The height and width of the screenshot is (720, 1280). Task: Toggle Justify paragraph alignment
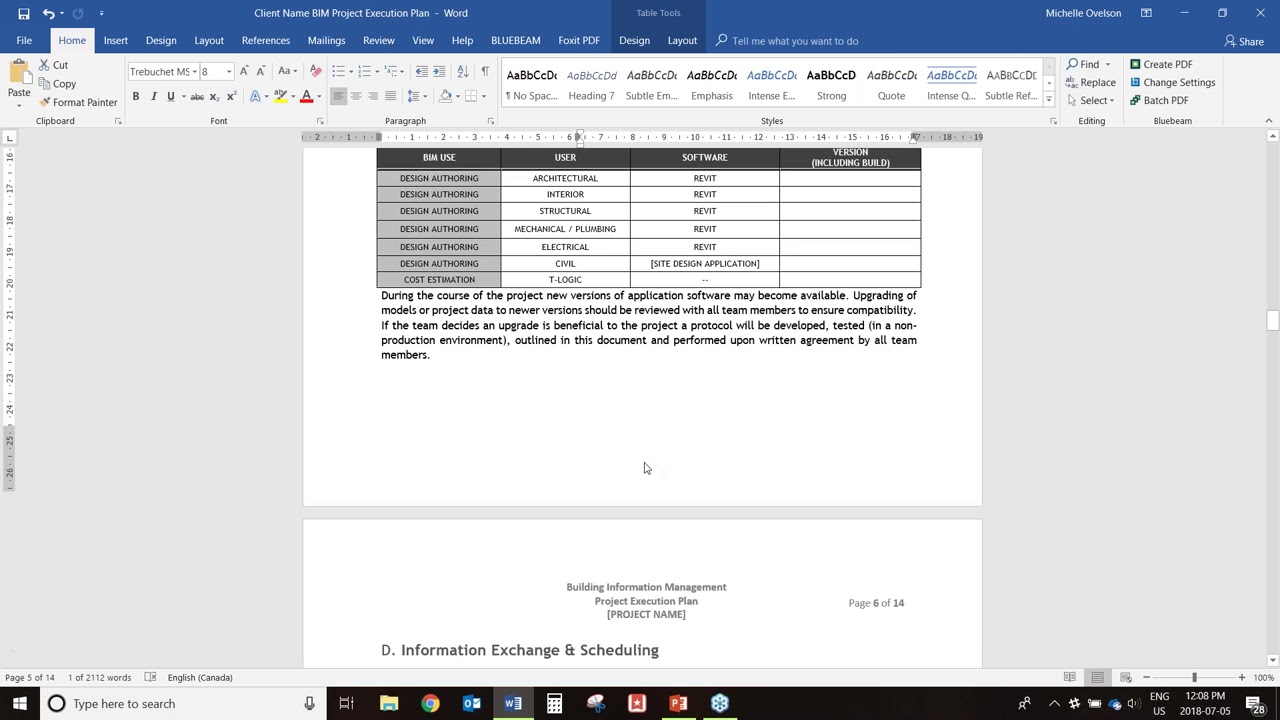[390, 96]
